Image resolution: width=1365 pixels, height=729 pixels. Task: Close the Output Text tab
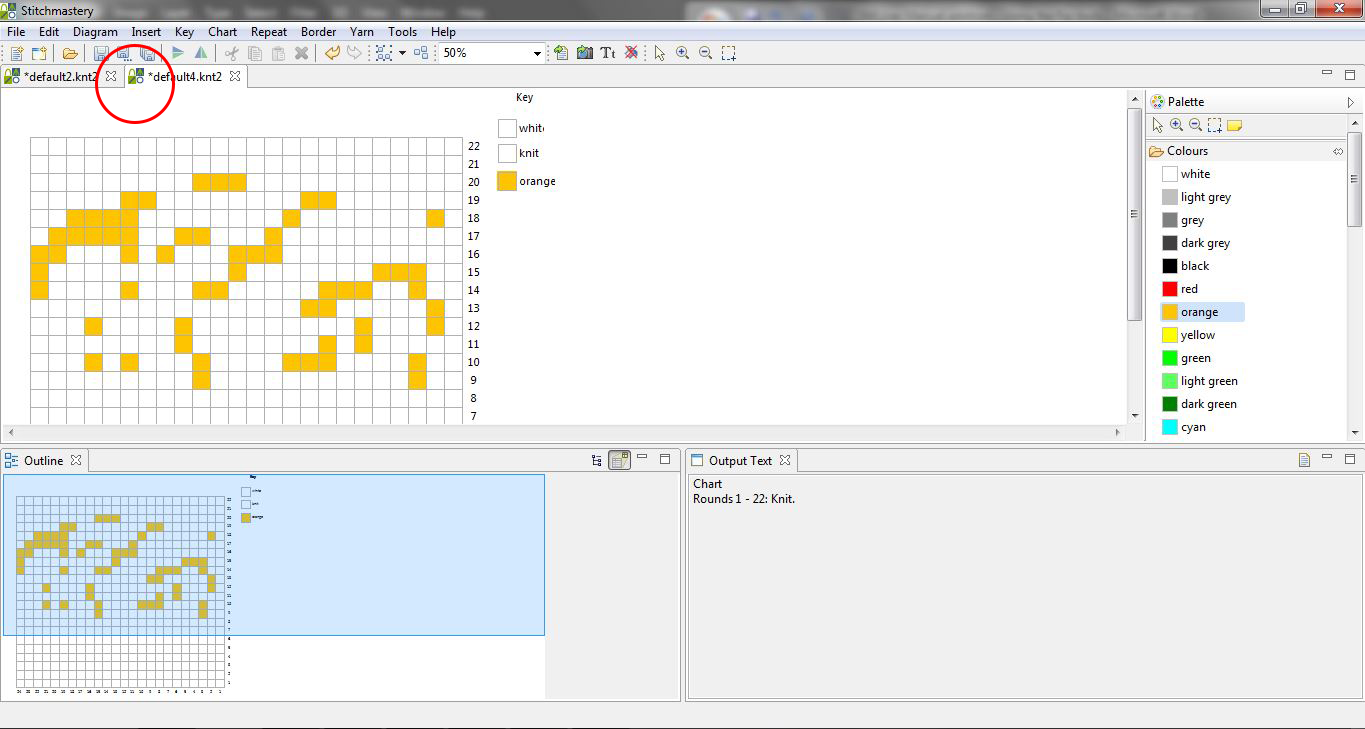pos(785,460)
